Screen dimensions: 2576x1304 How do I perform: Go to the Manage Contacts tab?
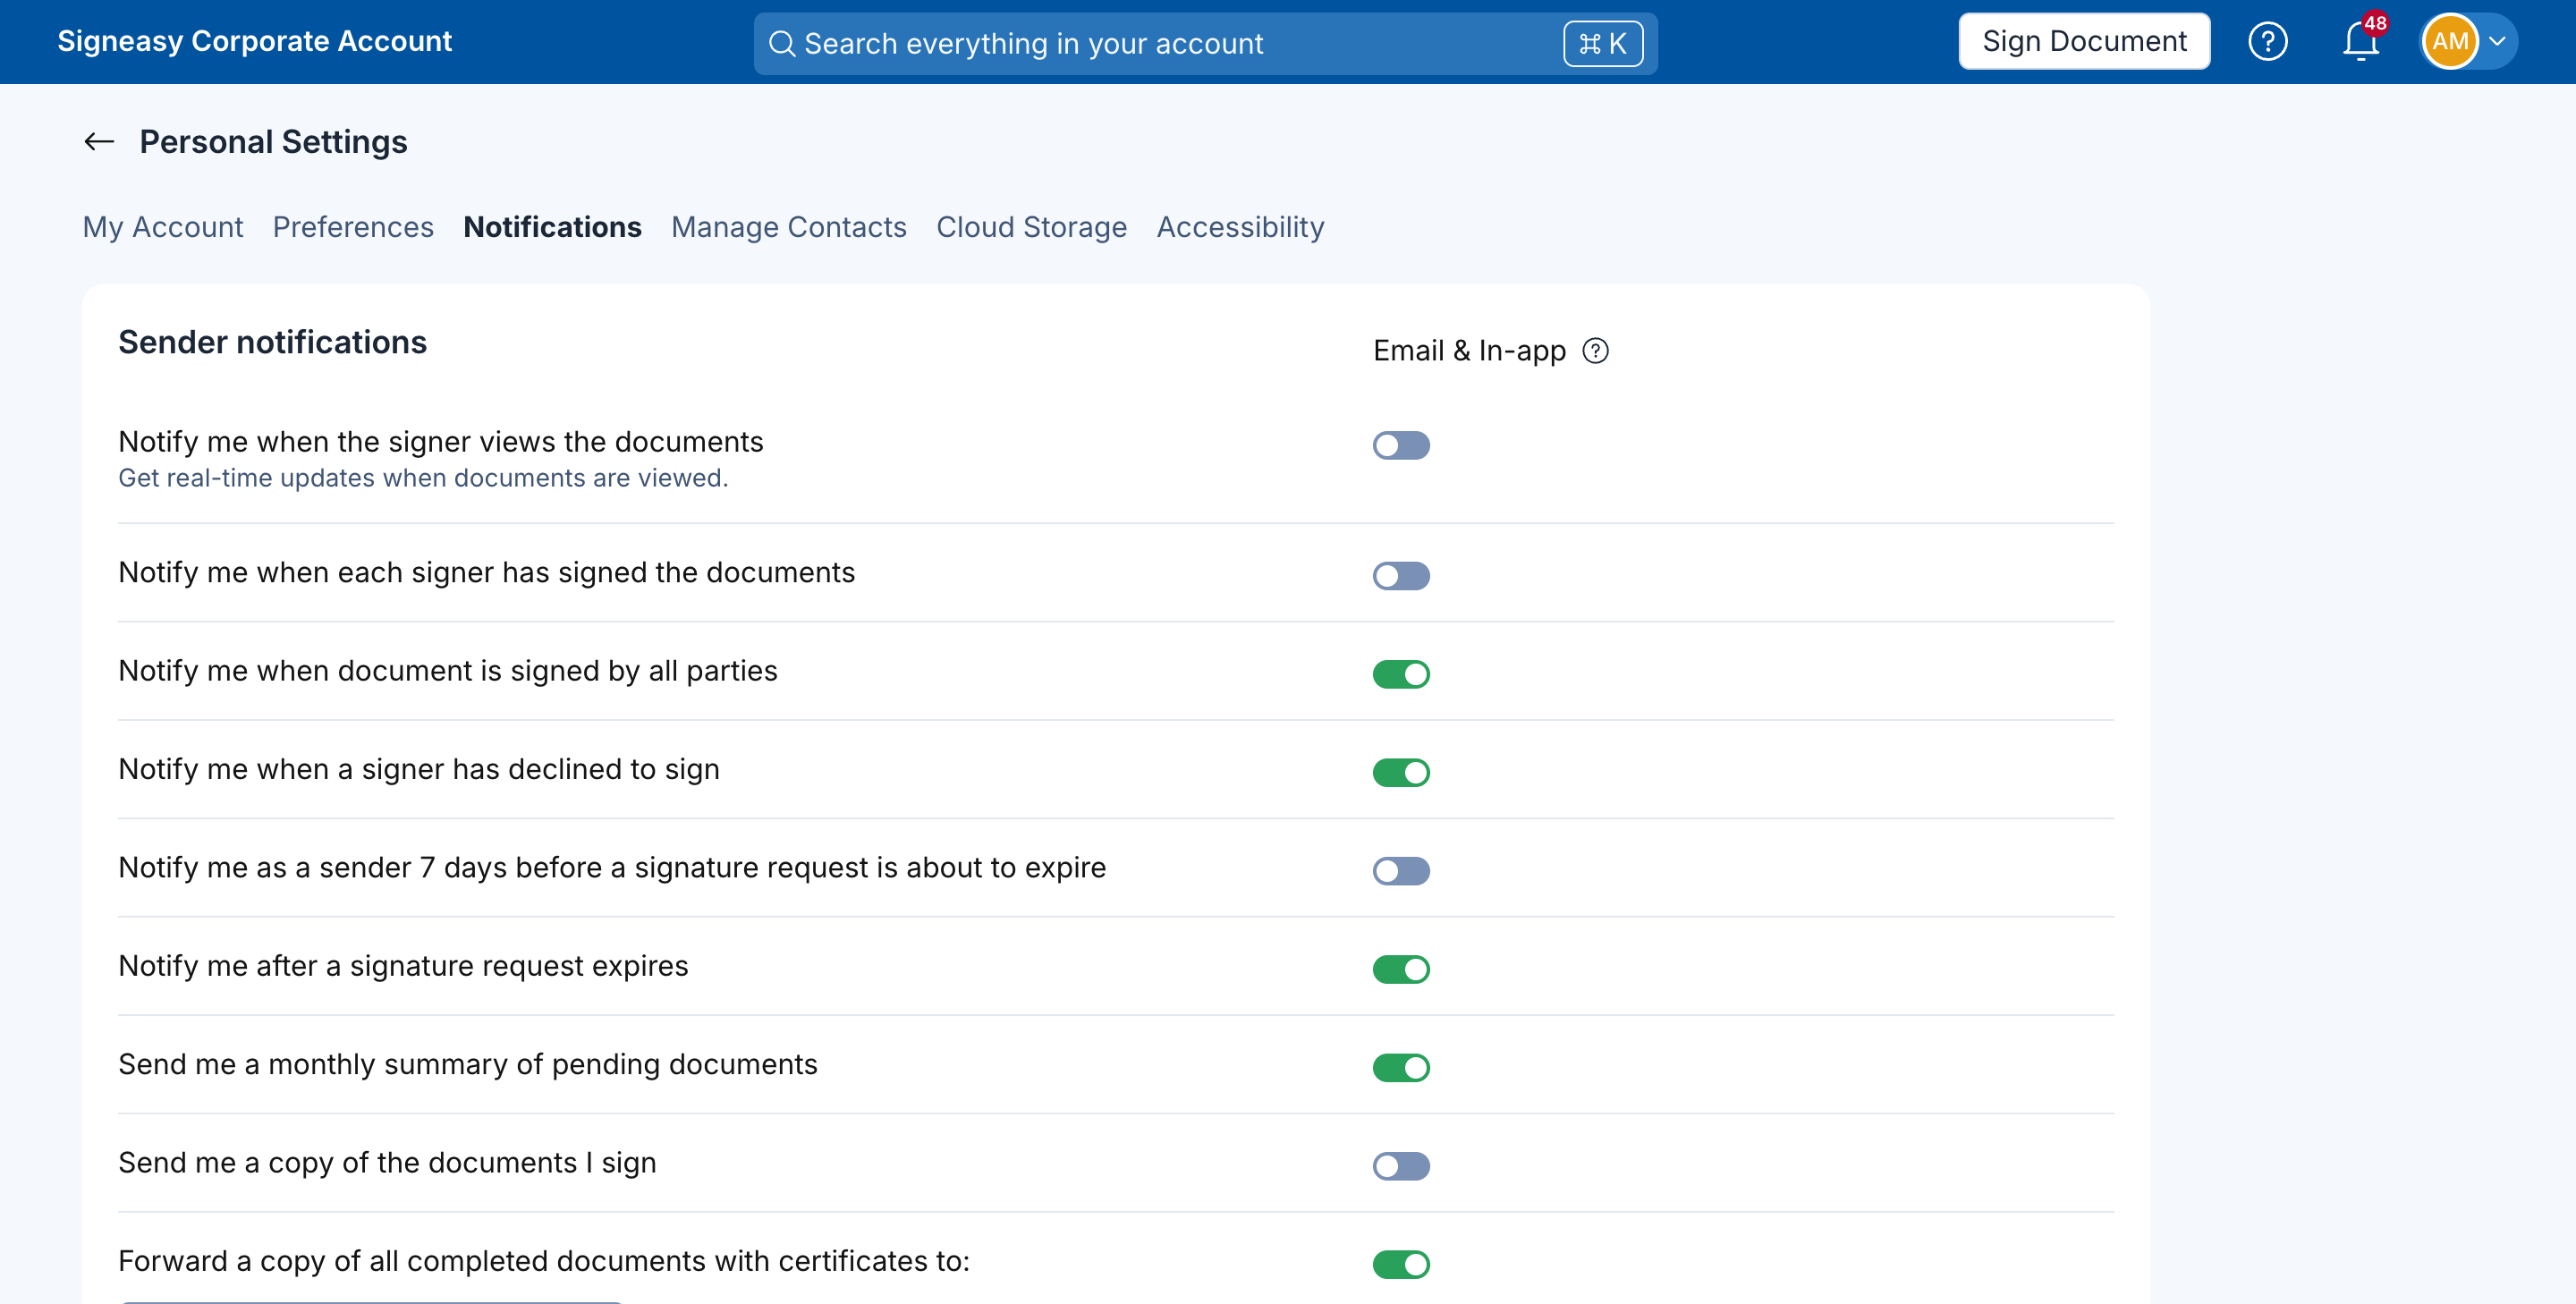click(789, 227)
